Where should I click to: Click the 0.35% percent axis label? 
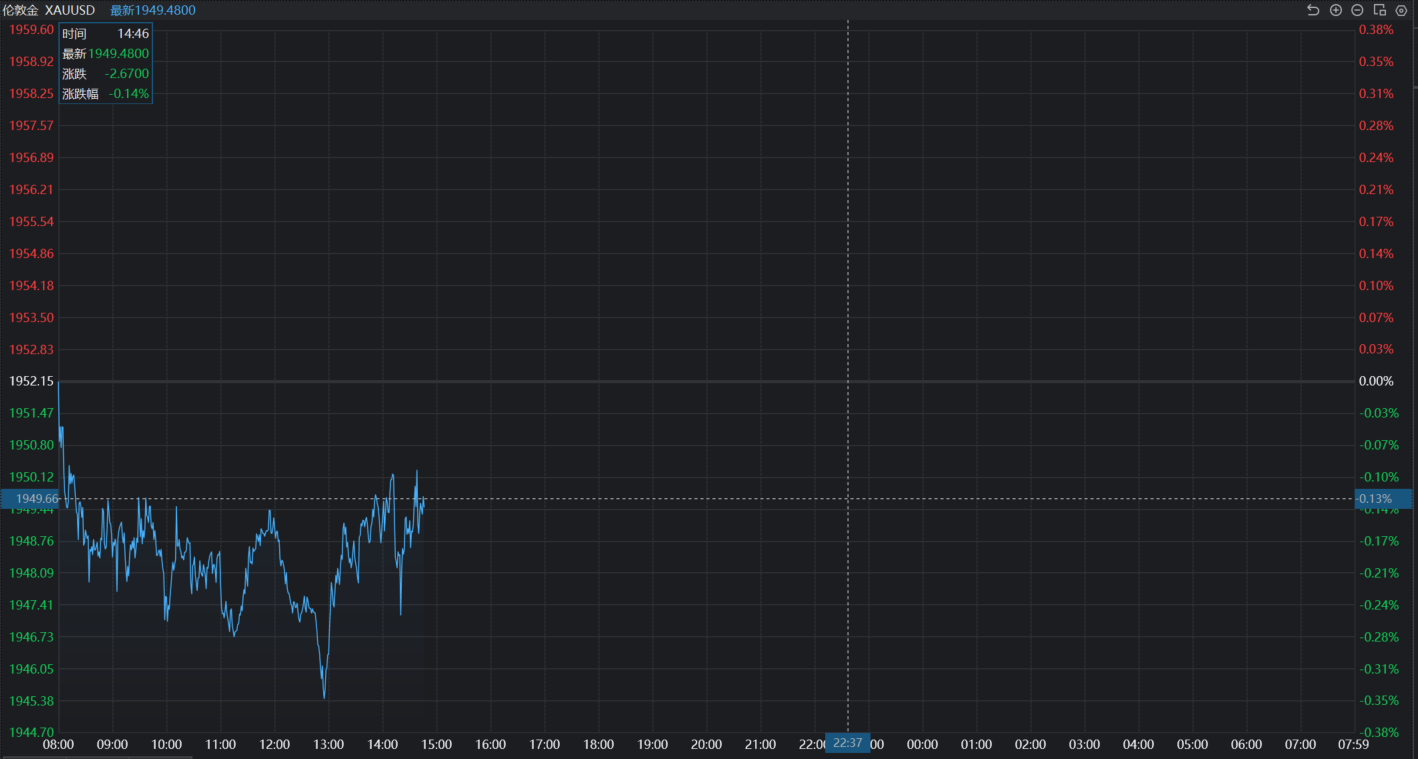[1376, 62]
